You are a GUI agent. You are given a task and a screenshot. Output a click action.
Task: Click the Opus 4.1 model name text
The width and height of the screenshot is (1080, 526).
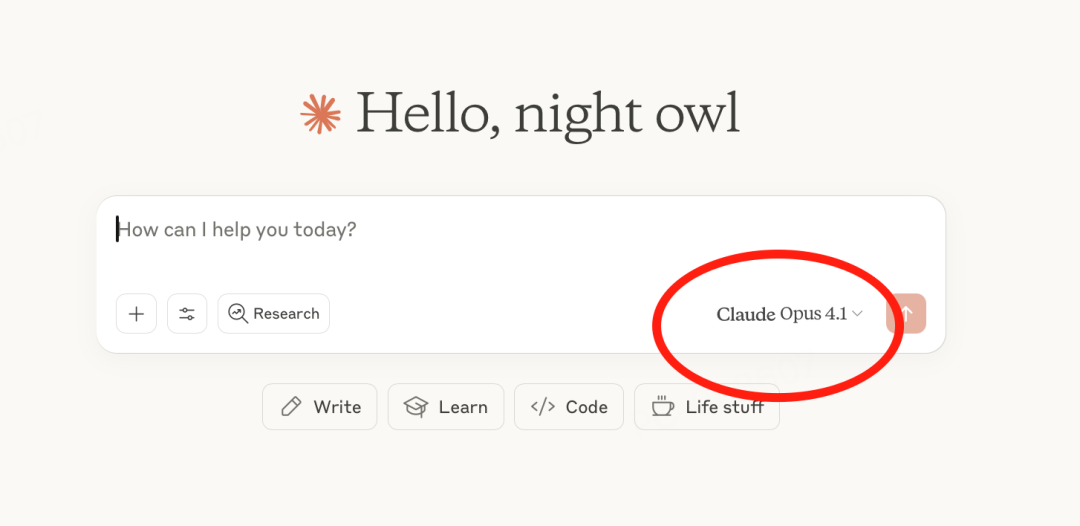[813, 314]
